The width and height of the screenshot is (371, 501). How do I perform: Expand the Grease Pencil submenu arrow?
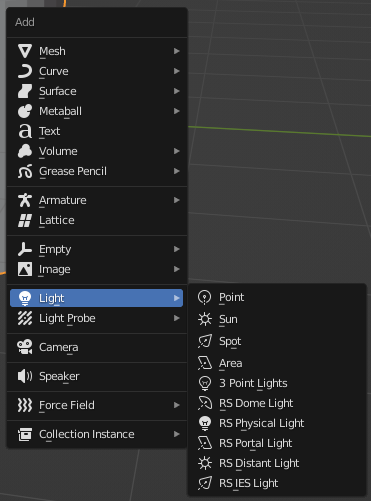(177, 171)
